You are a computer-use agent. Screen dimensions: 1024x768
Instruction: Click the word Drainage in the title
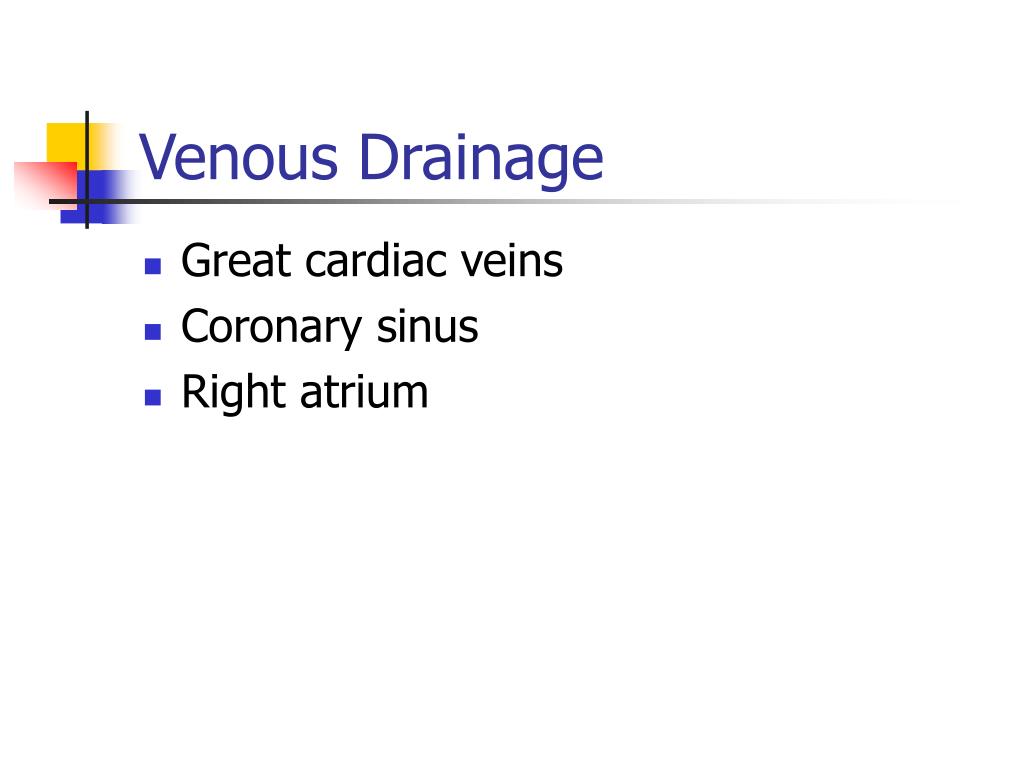tap(481, 160)
